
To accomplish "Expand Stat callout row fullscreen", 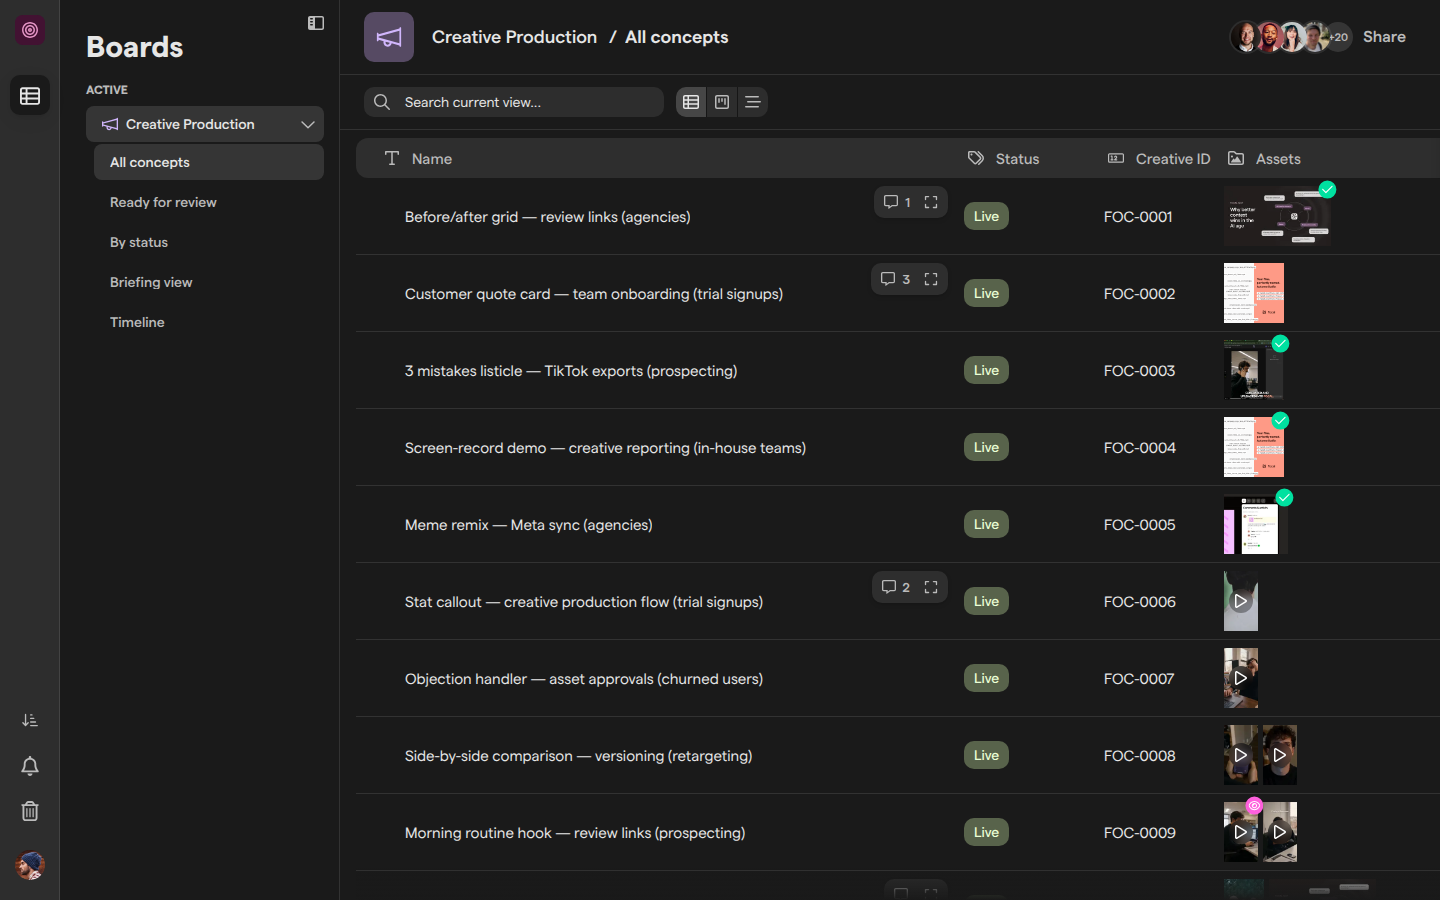I will (931, 587).
